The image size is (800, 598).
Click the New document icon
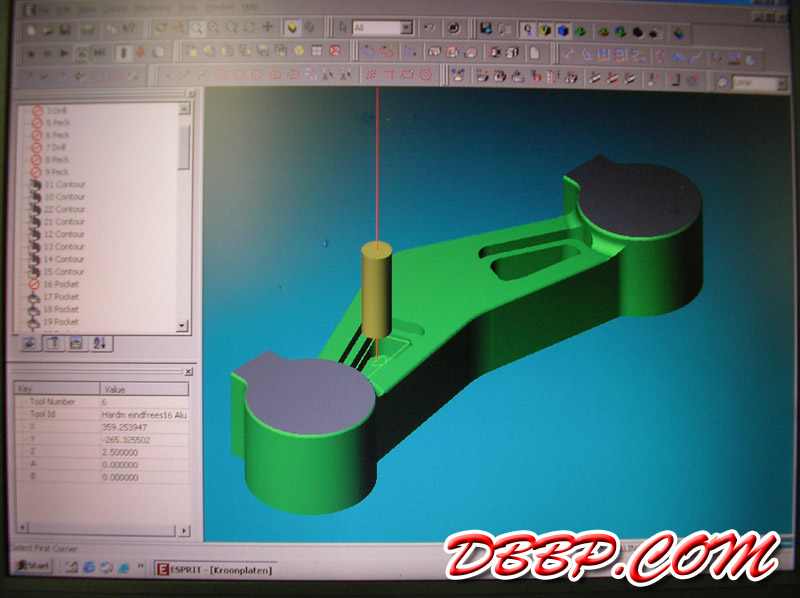(31, 28)
